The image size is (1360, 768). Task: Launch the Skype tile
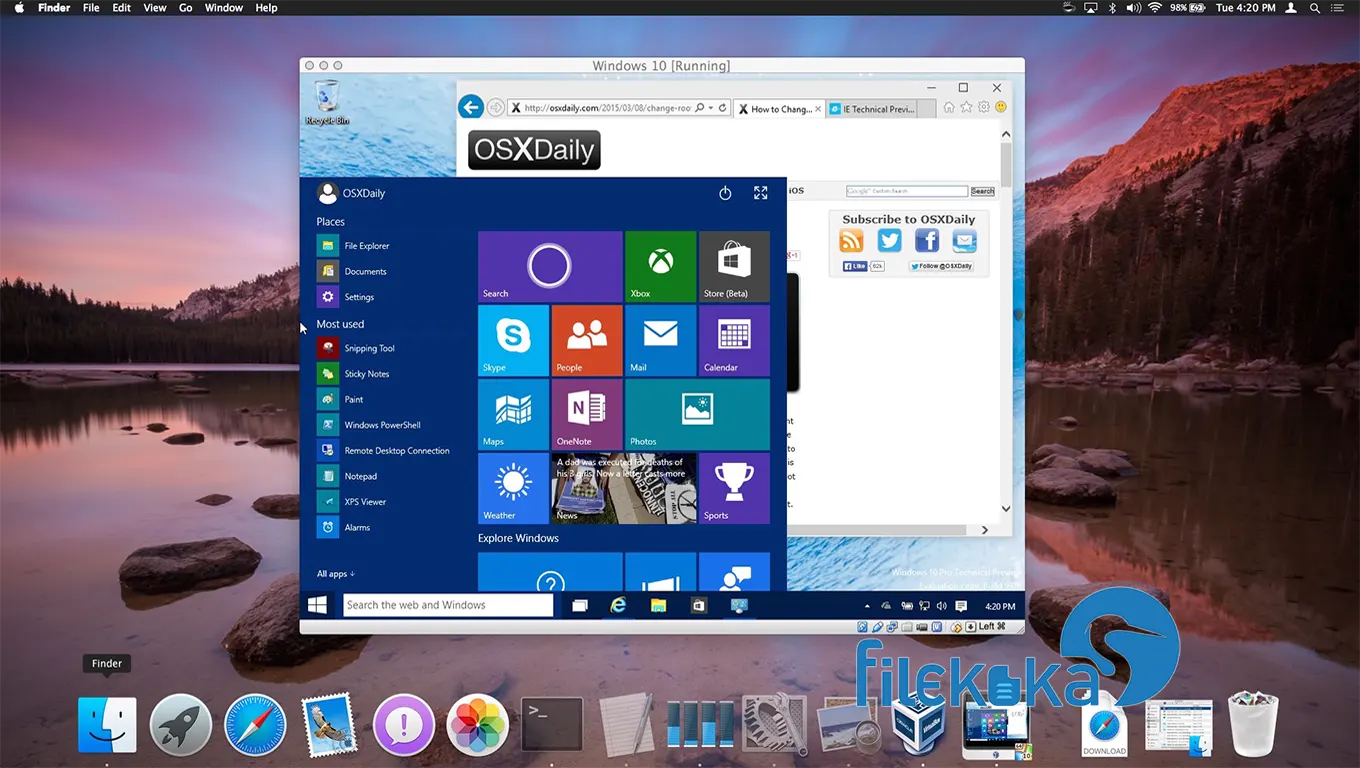(x=513, y=340)
